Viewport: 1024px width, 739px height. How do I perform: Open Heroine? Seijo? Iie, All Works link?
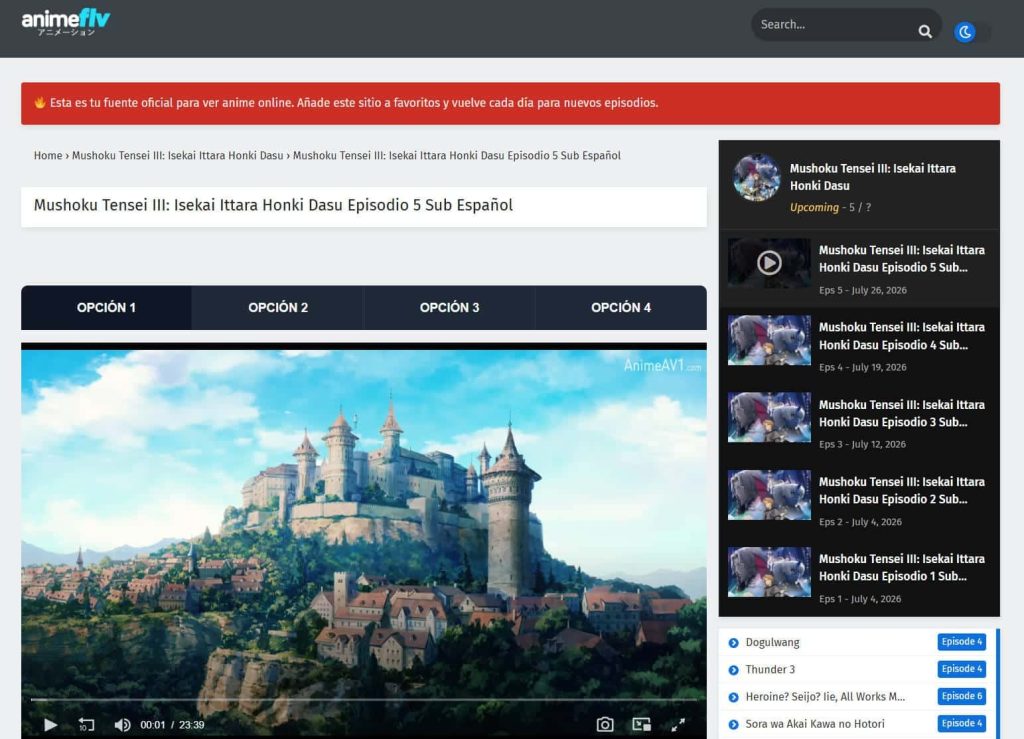click(x=825, y=697)
